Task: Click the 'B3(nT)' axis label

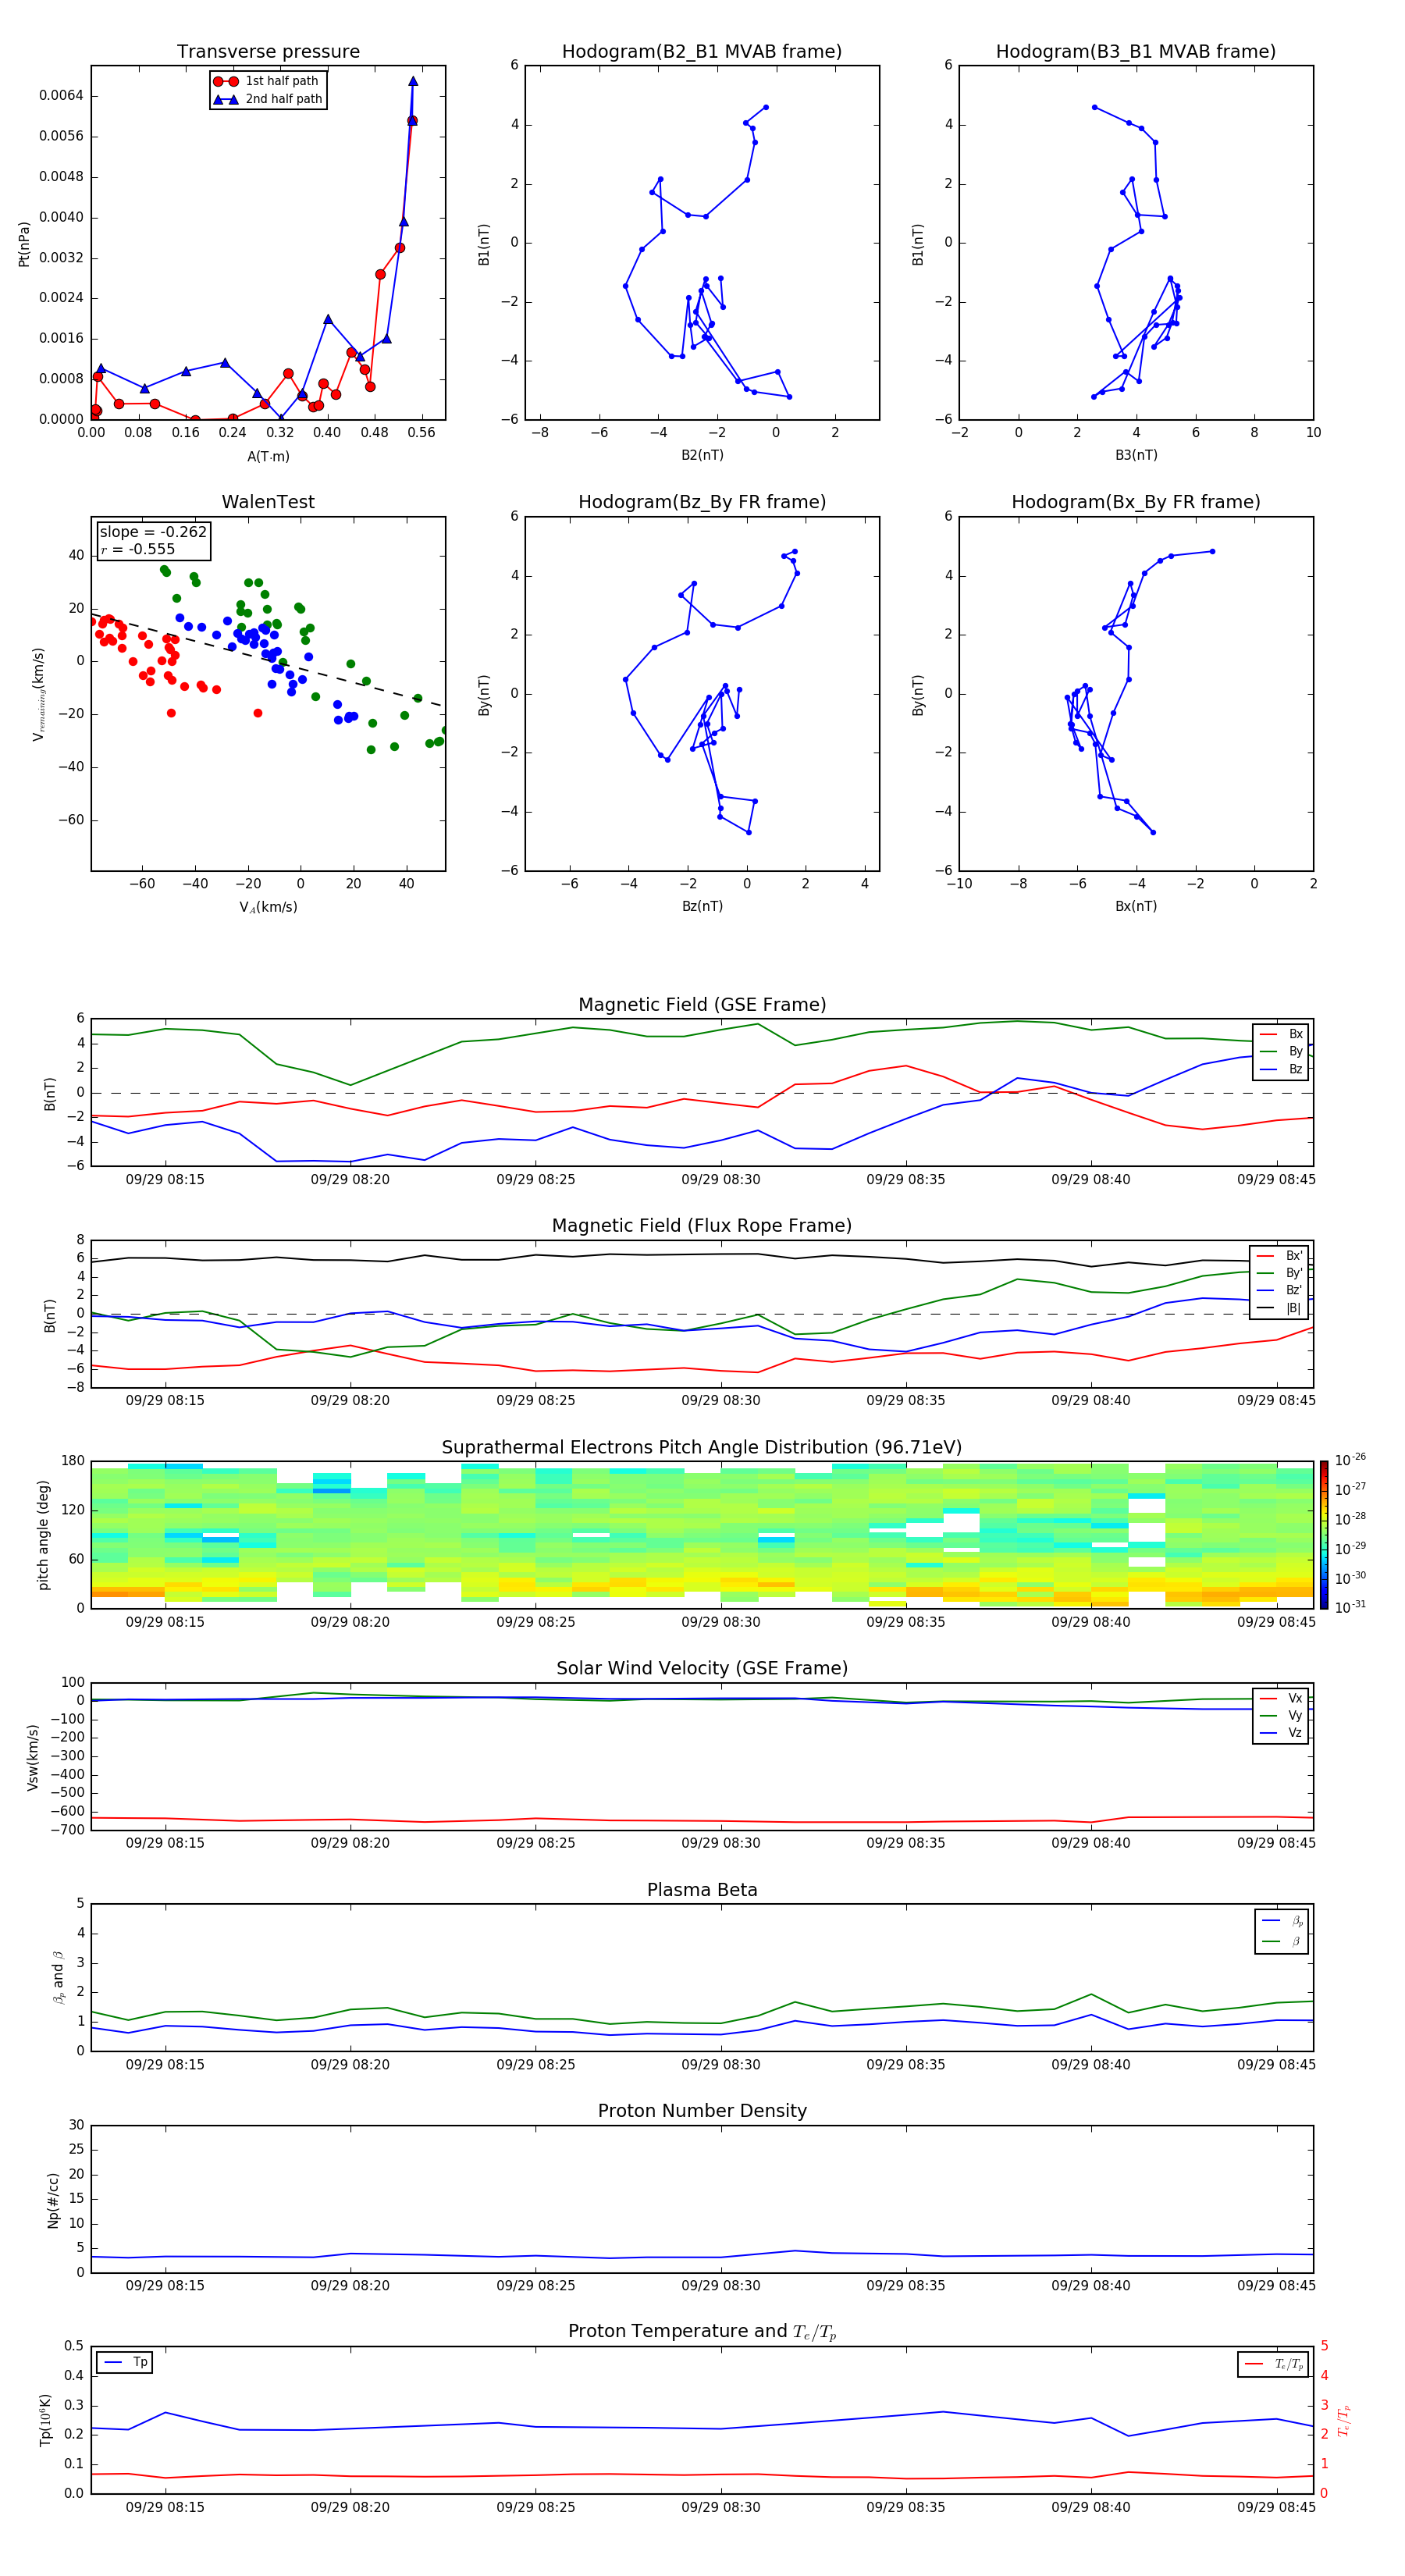Action: pos(1136,455)
